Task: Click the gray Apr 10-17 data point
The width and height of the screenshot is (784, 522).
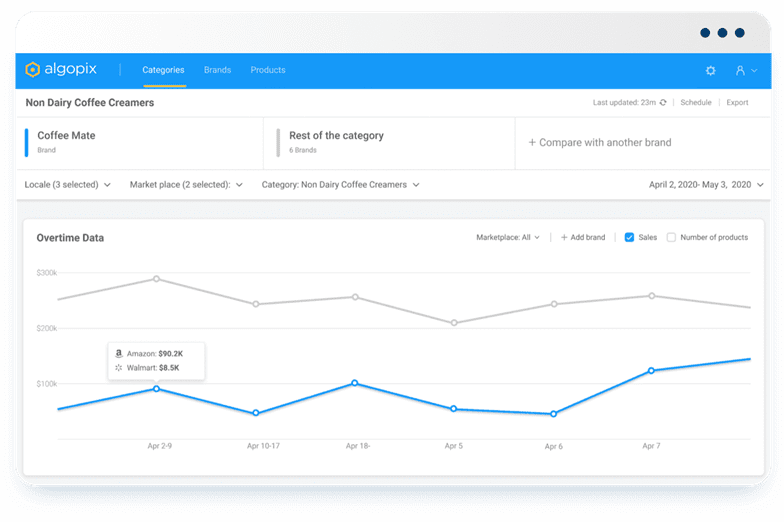Action: (x=256, y=304)
